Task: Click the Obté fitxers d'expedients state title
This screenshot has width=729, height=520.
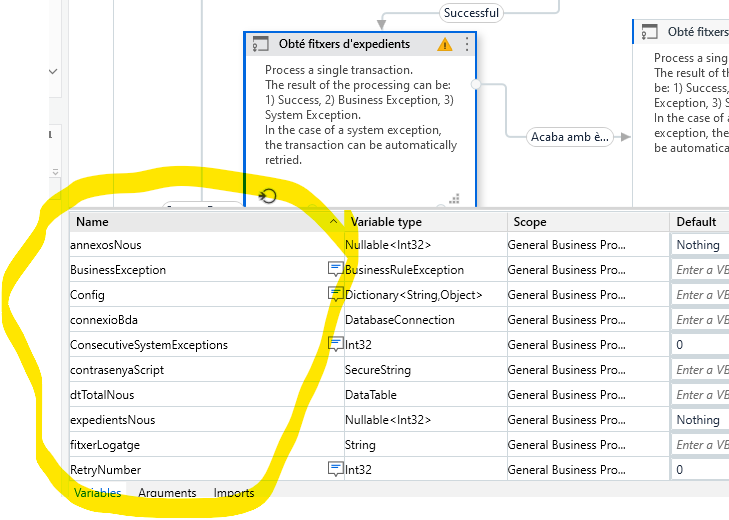Action: tap(345, 44)
